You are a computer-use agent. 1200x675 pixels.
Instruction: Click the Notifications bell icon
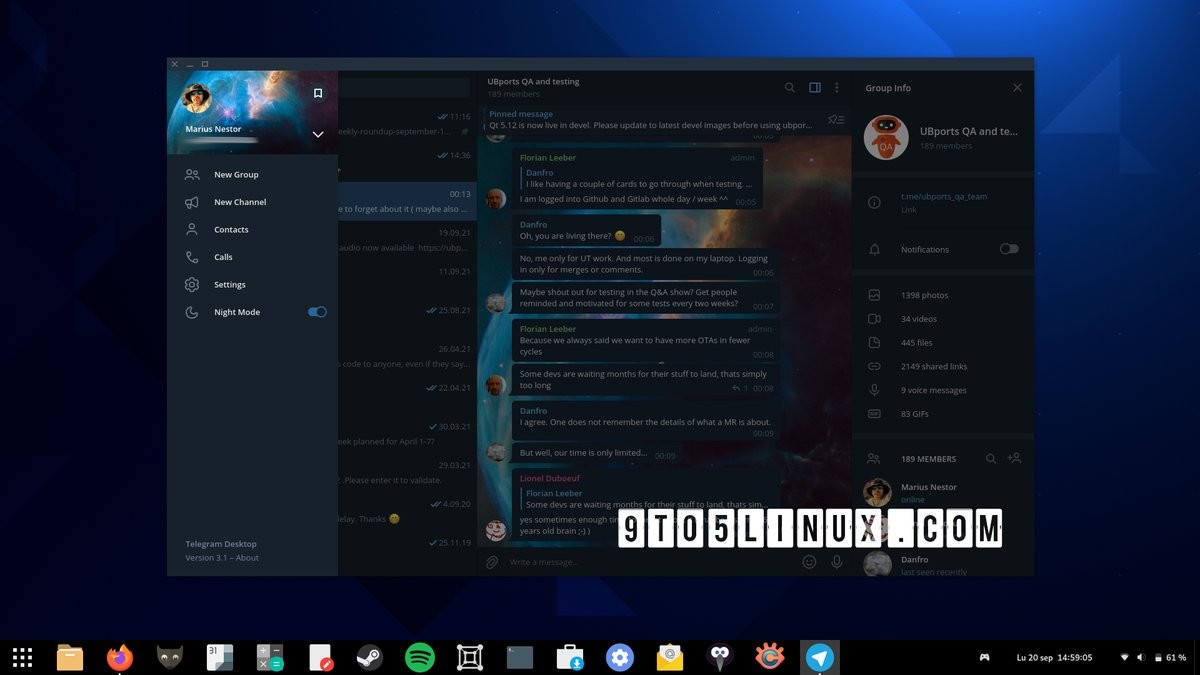(874, 249)
